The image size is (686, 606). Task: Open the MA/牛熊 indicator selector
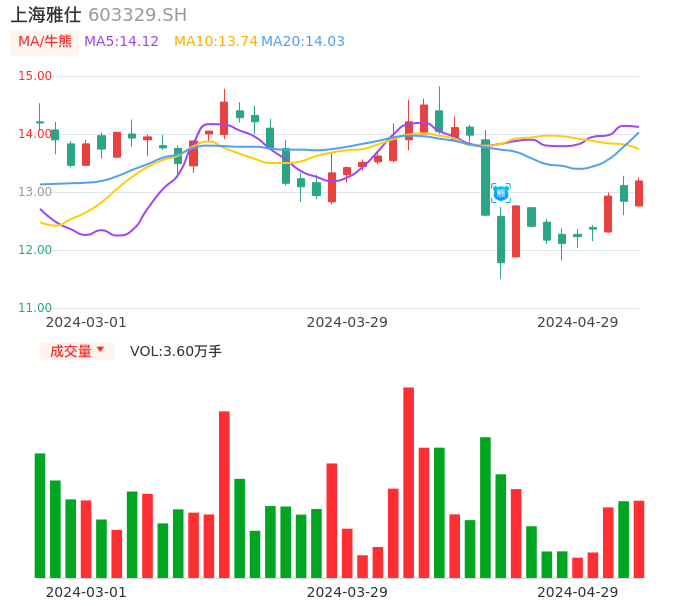(x=45, y=42)
